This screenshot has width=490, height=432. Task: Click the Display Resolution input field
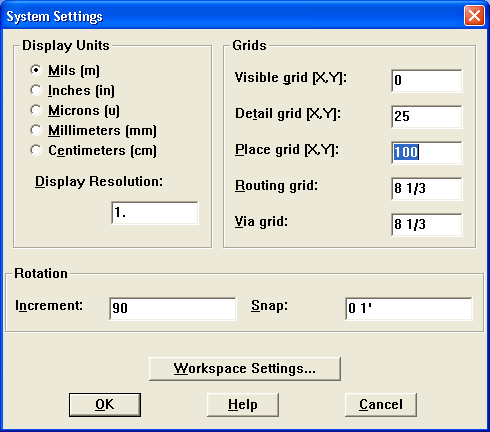155,213
